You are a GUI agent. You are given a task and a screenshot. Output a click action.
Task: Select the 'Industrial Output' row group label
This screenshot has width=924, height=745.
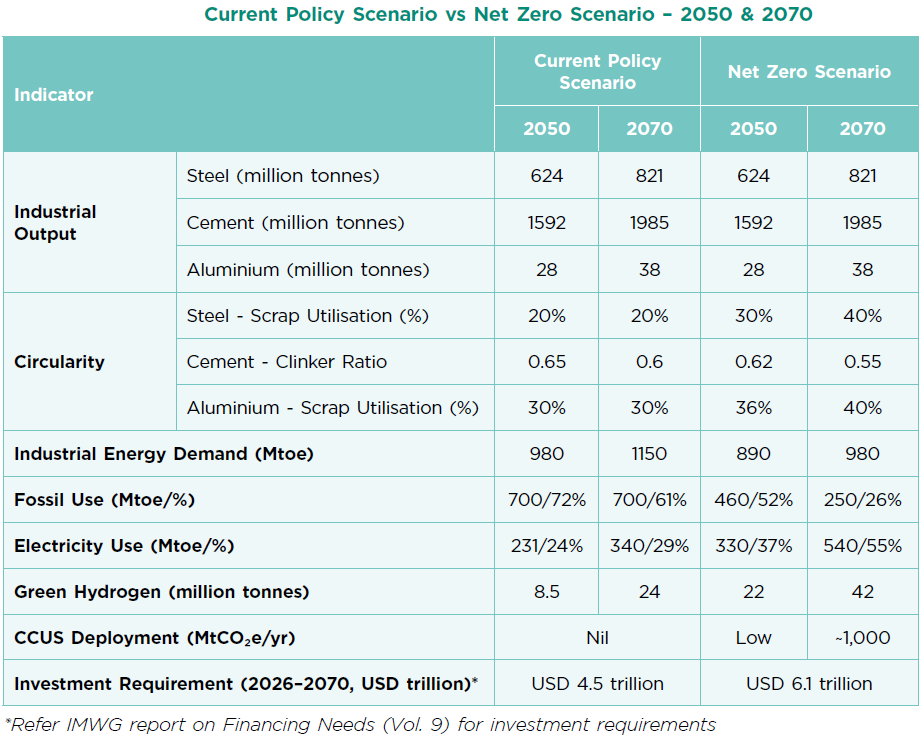(55, 223)
